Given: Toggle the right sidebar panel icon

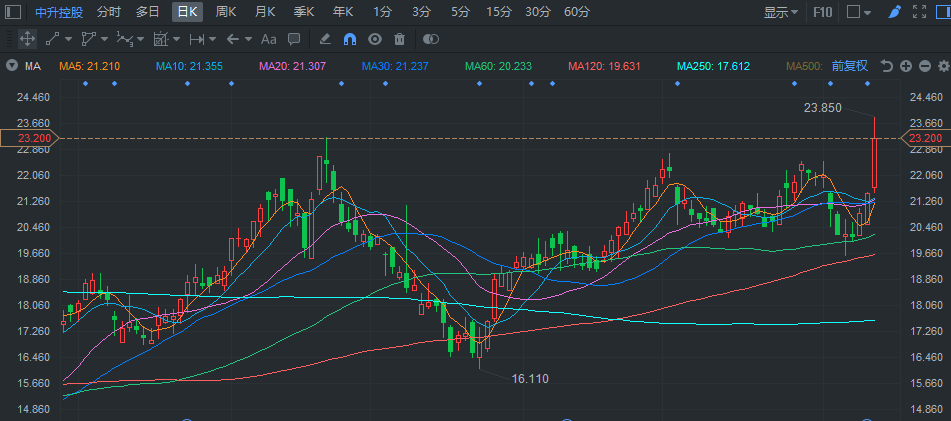Looking at the screenshot, I should [x=943, y=12].
